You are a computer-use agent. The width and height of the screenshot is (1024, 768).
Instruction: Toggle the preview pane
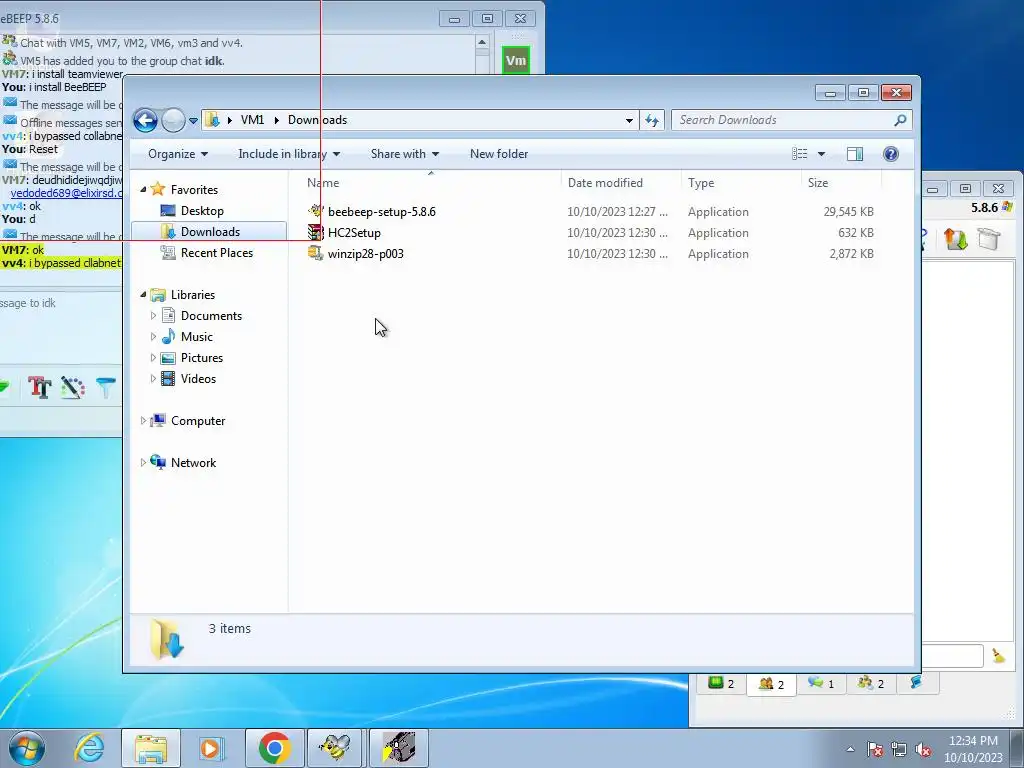point(855,154)
